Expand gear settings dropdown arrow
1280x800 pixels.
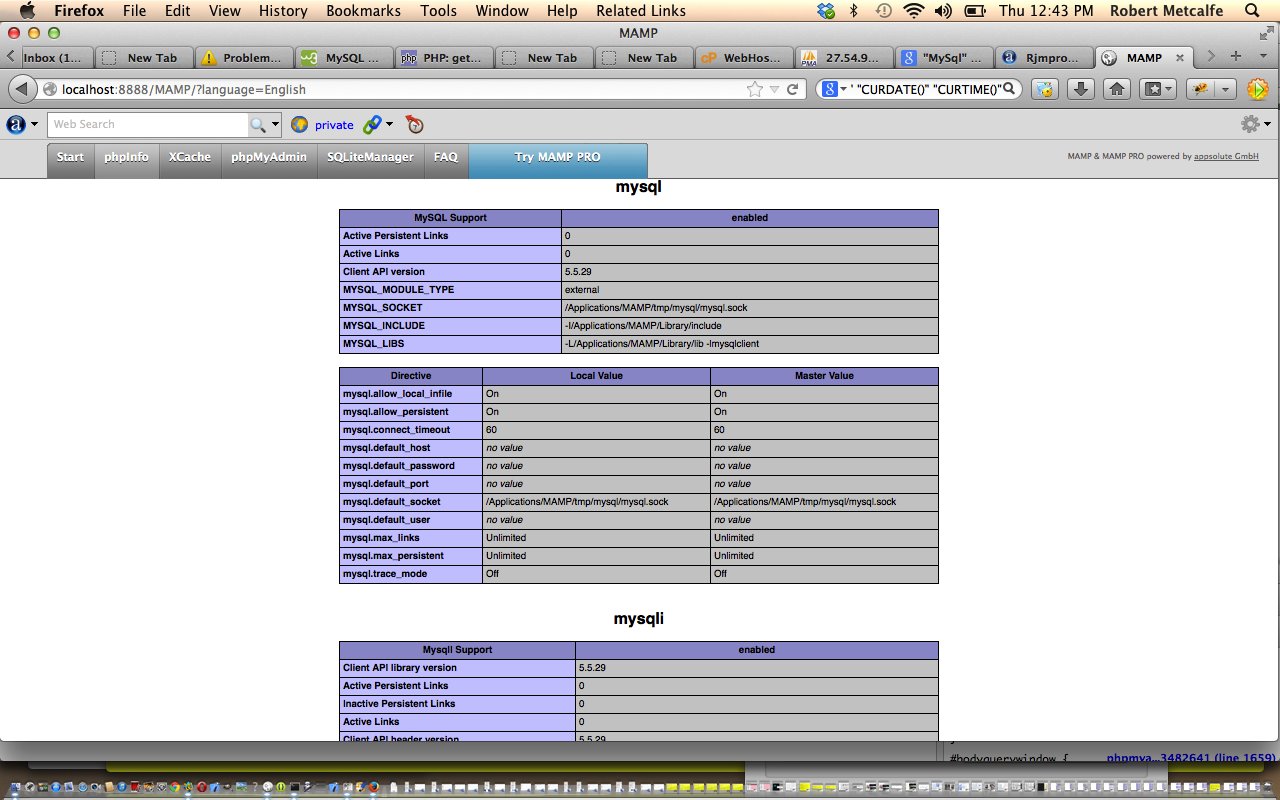coord(1268,124)
